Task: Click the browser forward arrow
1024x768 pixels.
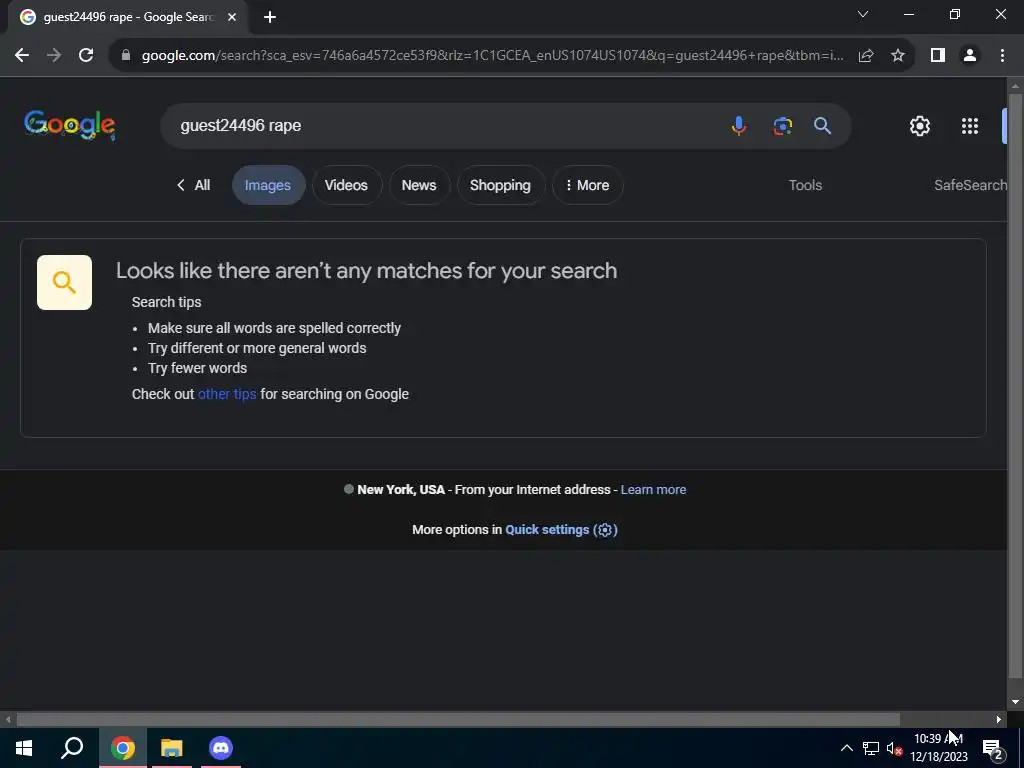Action: pos(54,56)
